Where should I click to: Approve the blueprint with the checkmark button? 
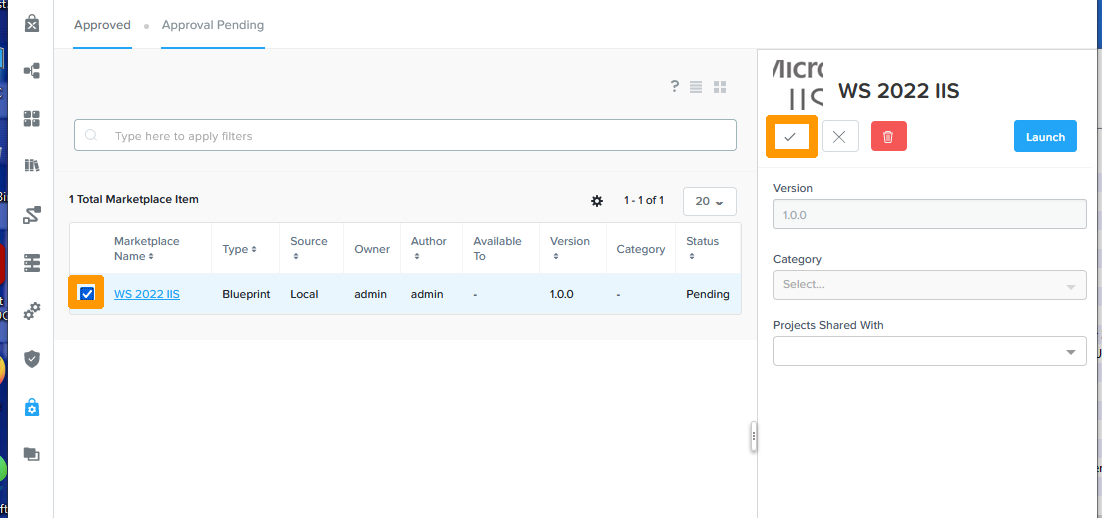(x=791, y=137)
